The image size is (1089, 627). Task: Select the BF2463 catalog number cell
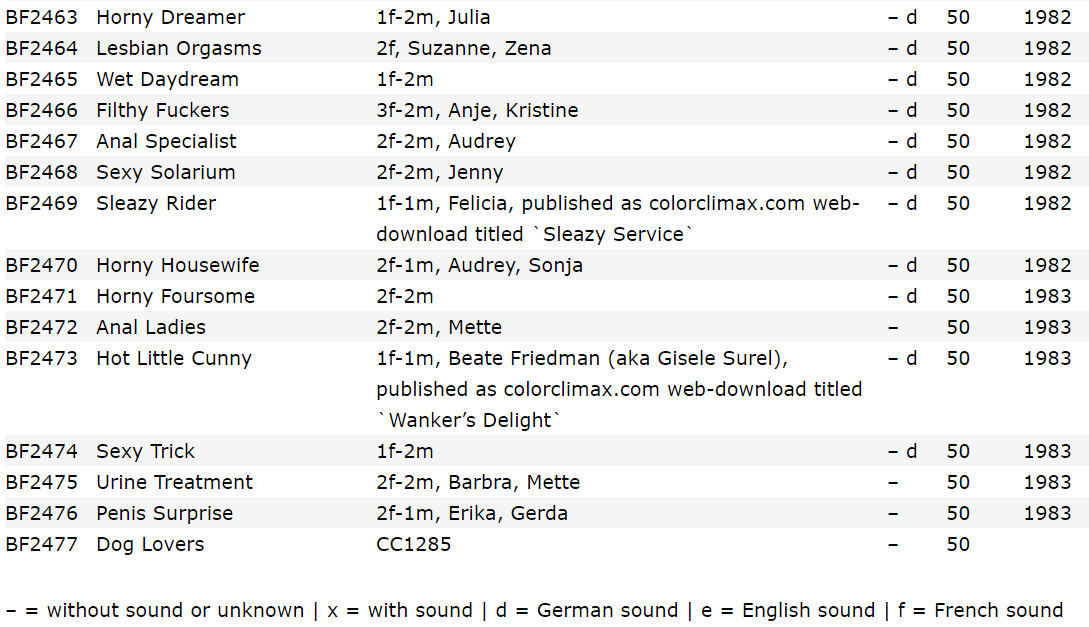[x=42, y=17]
